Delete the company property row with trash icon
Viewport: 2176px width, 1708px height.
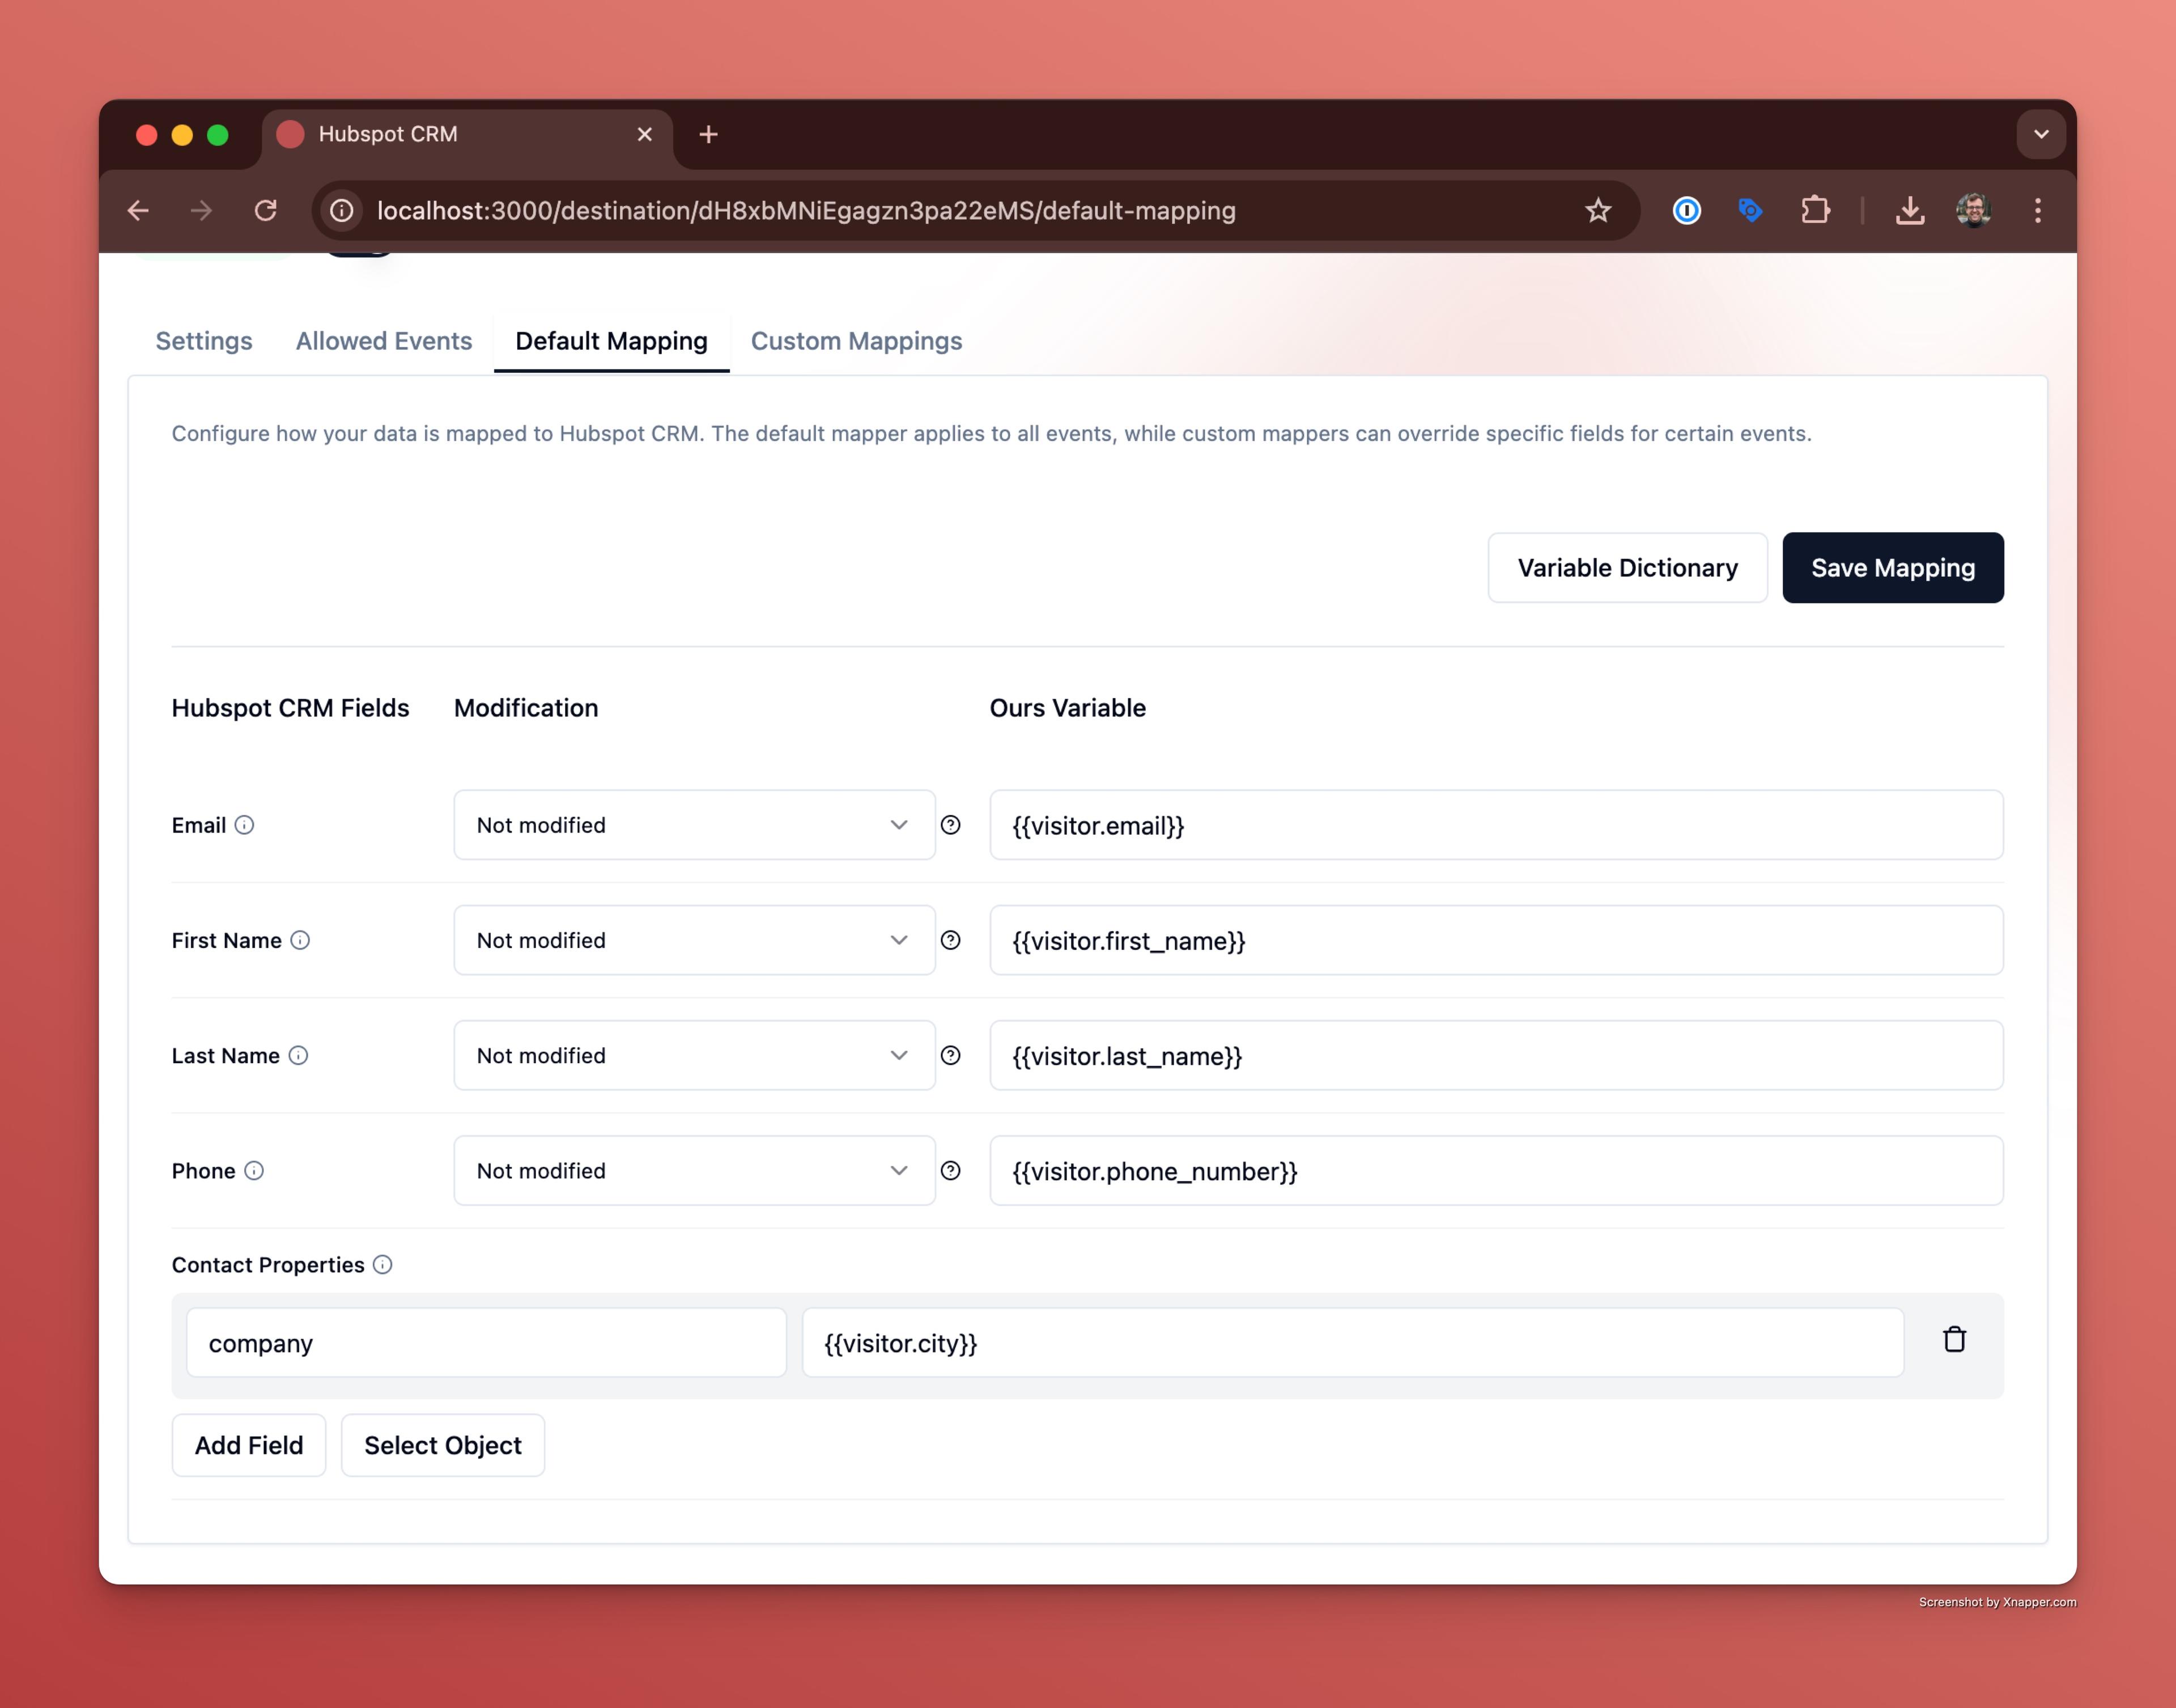point(1954,1340)
